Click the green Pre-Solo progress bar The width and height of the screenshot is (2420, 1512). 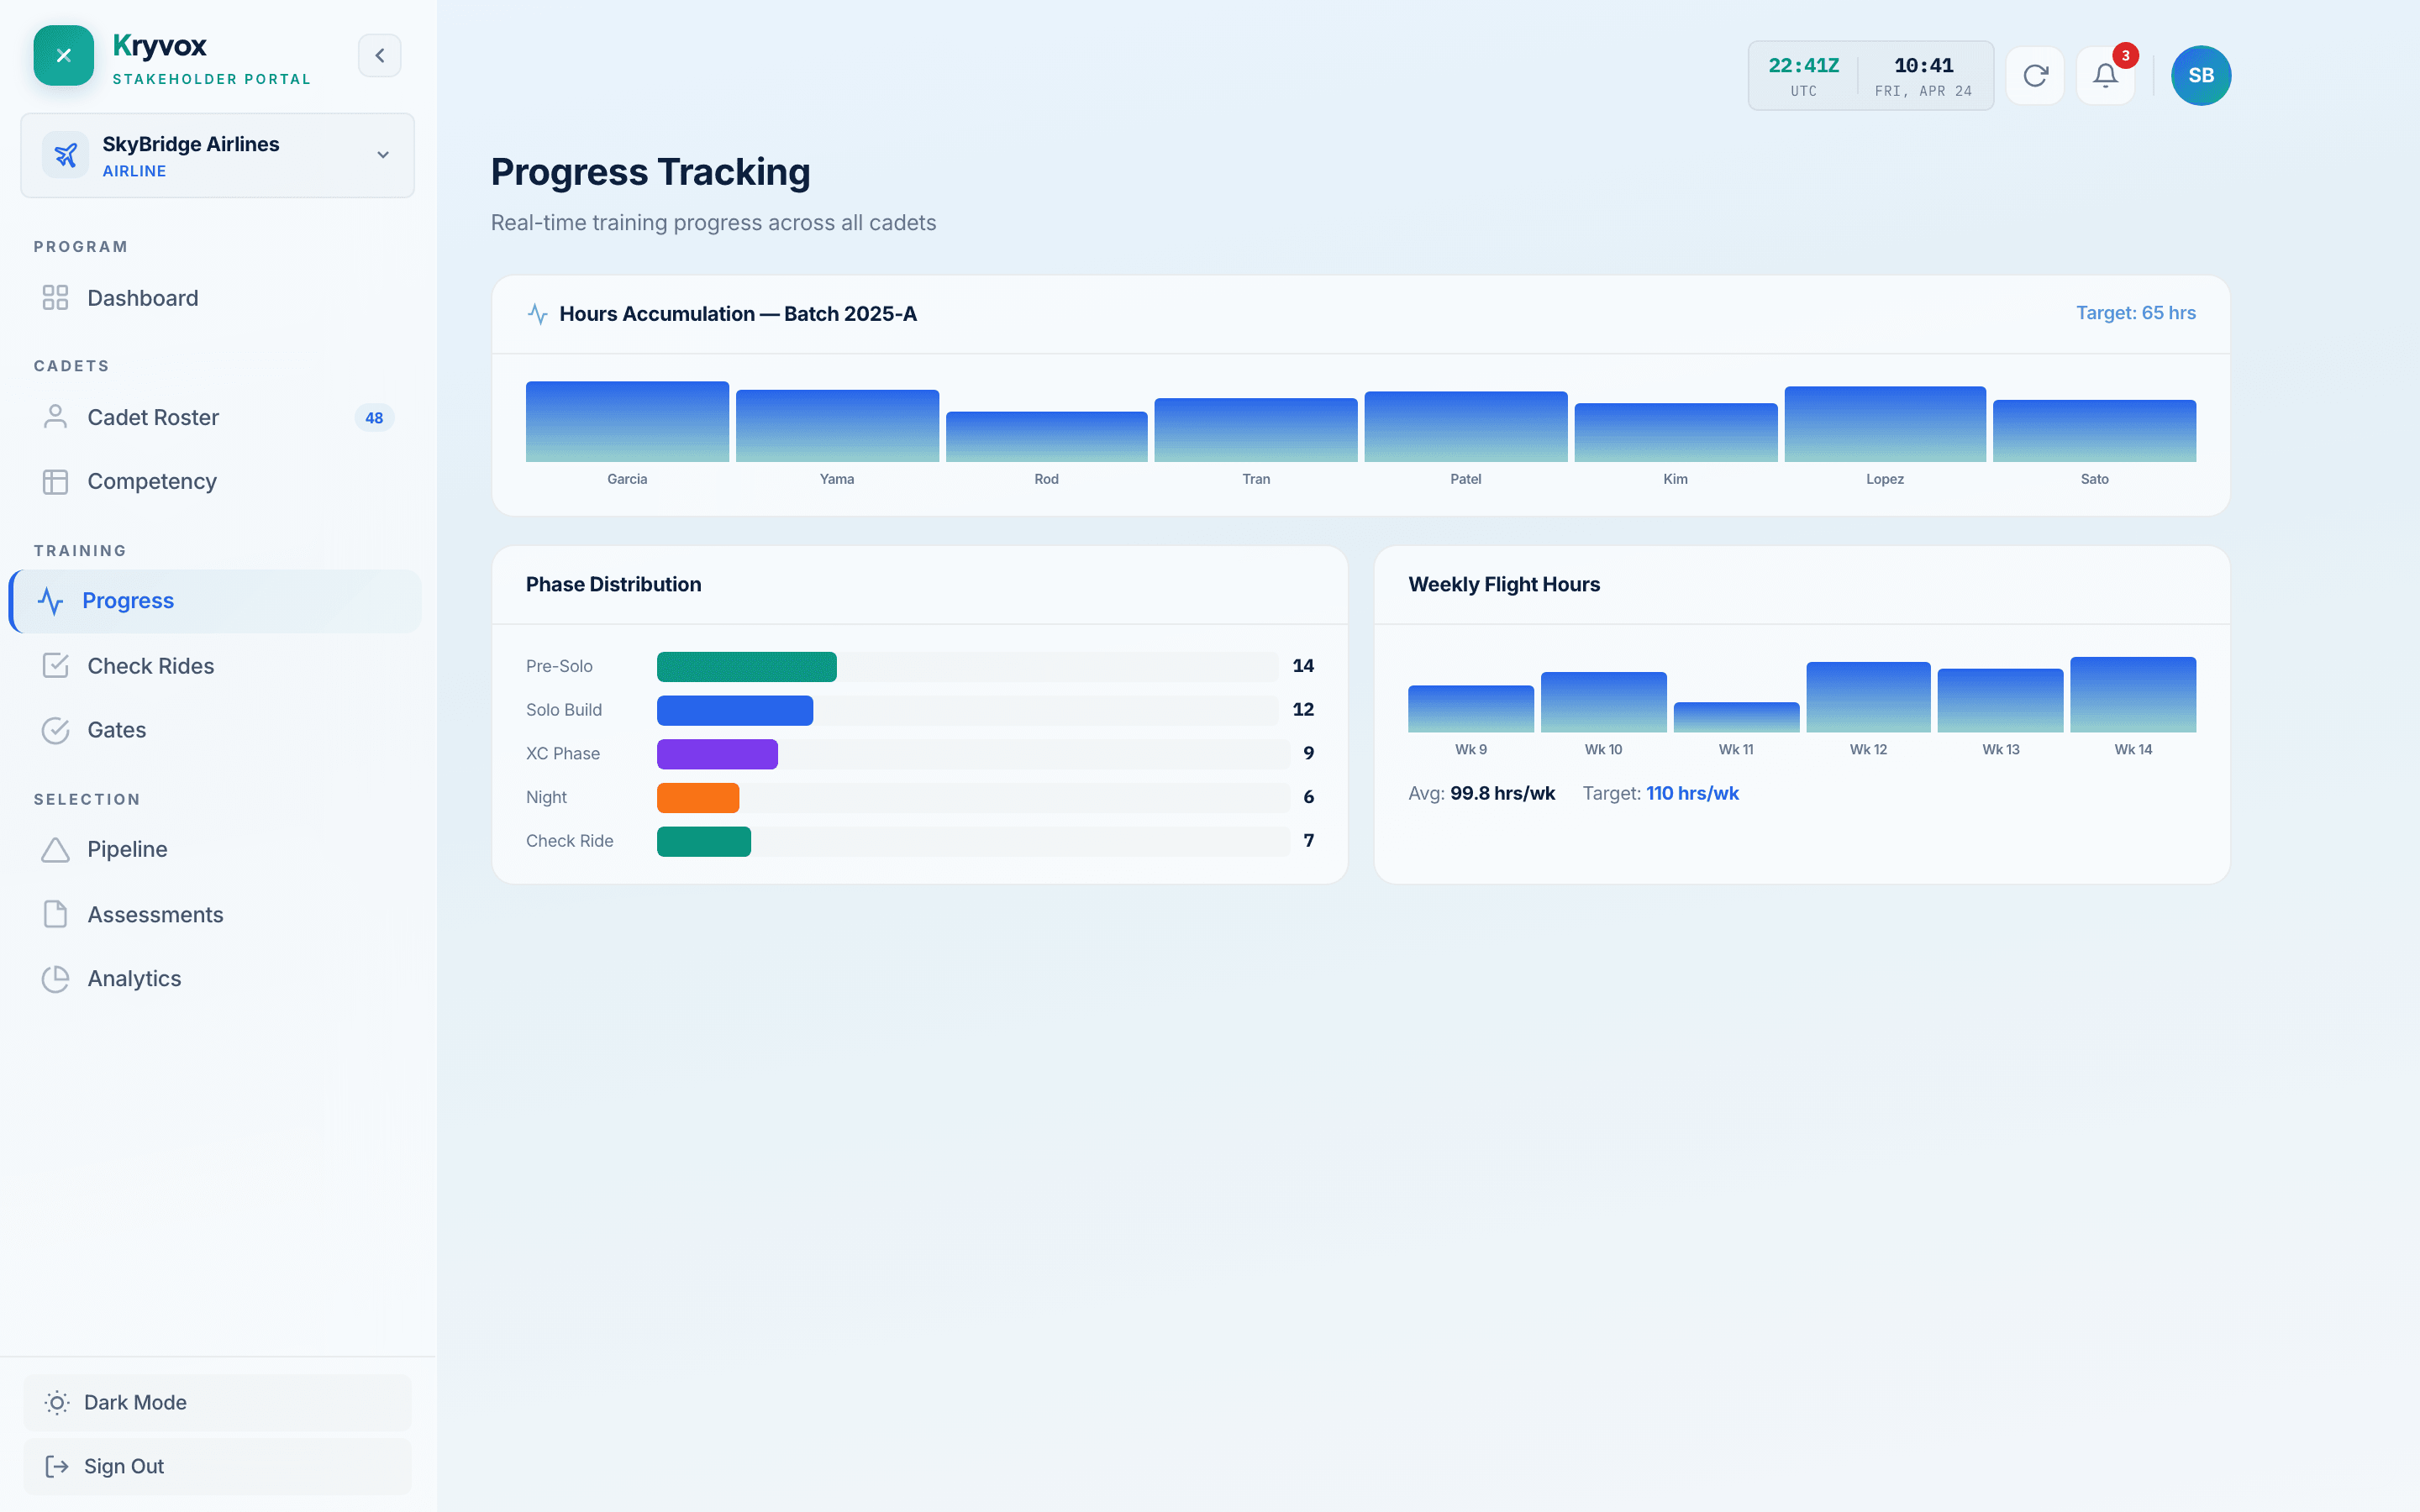746,666
